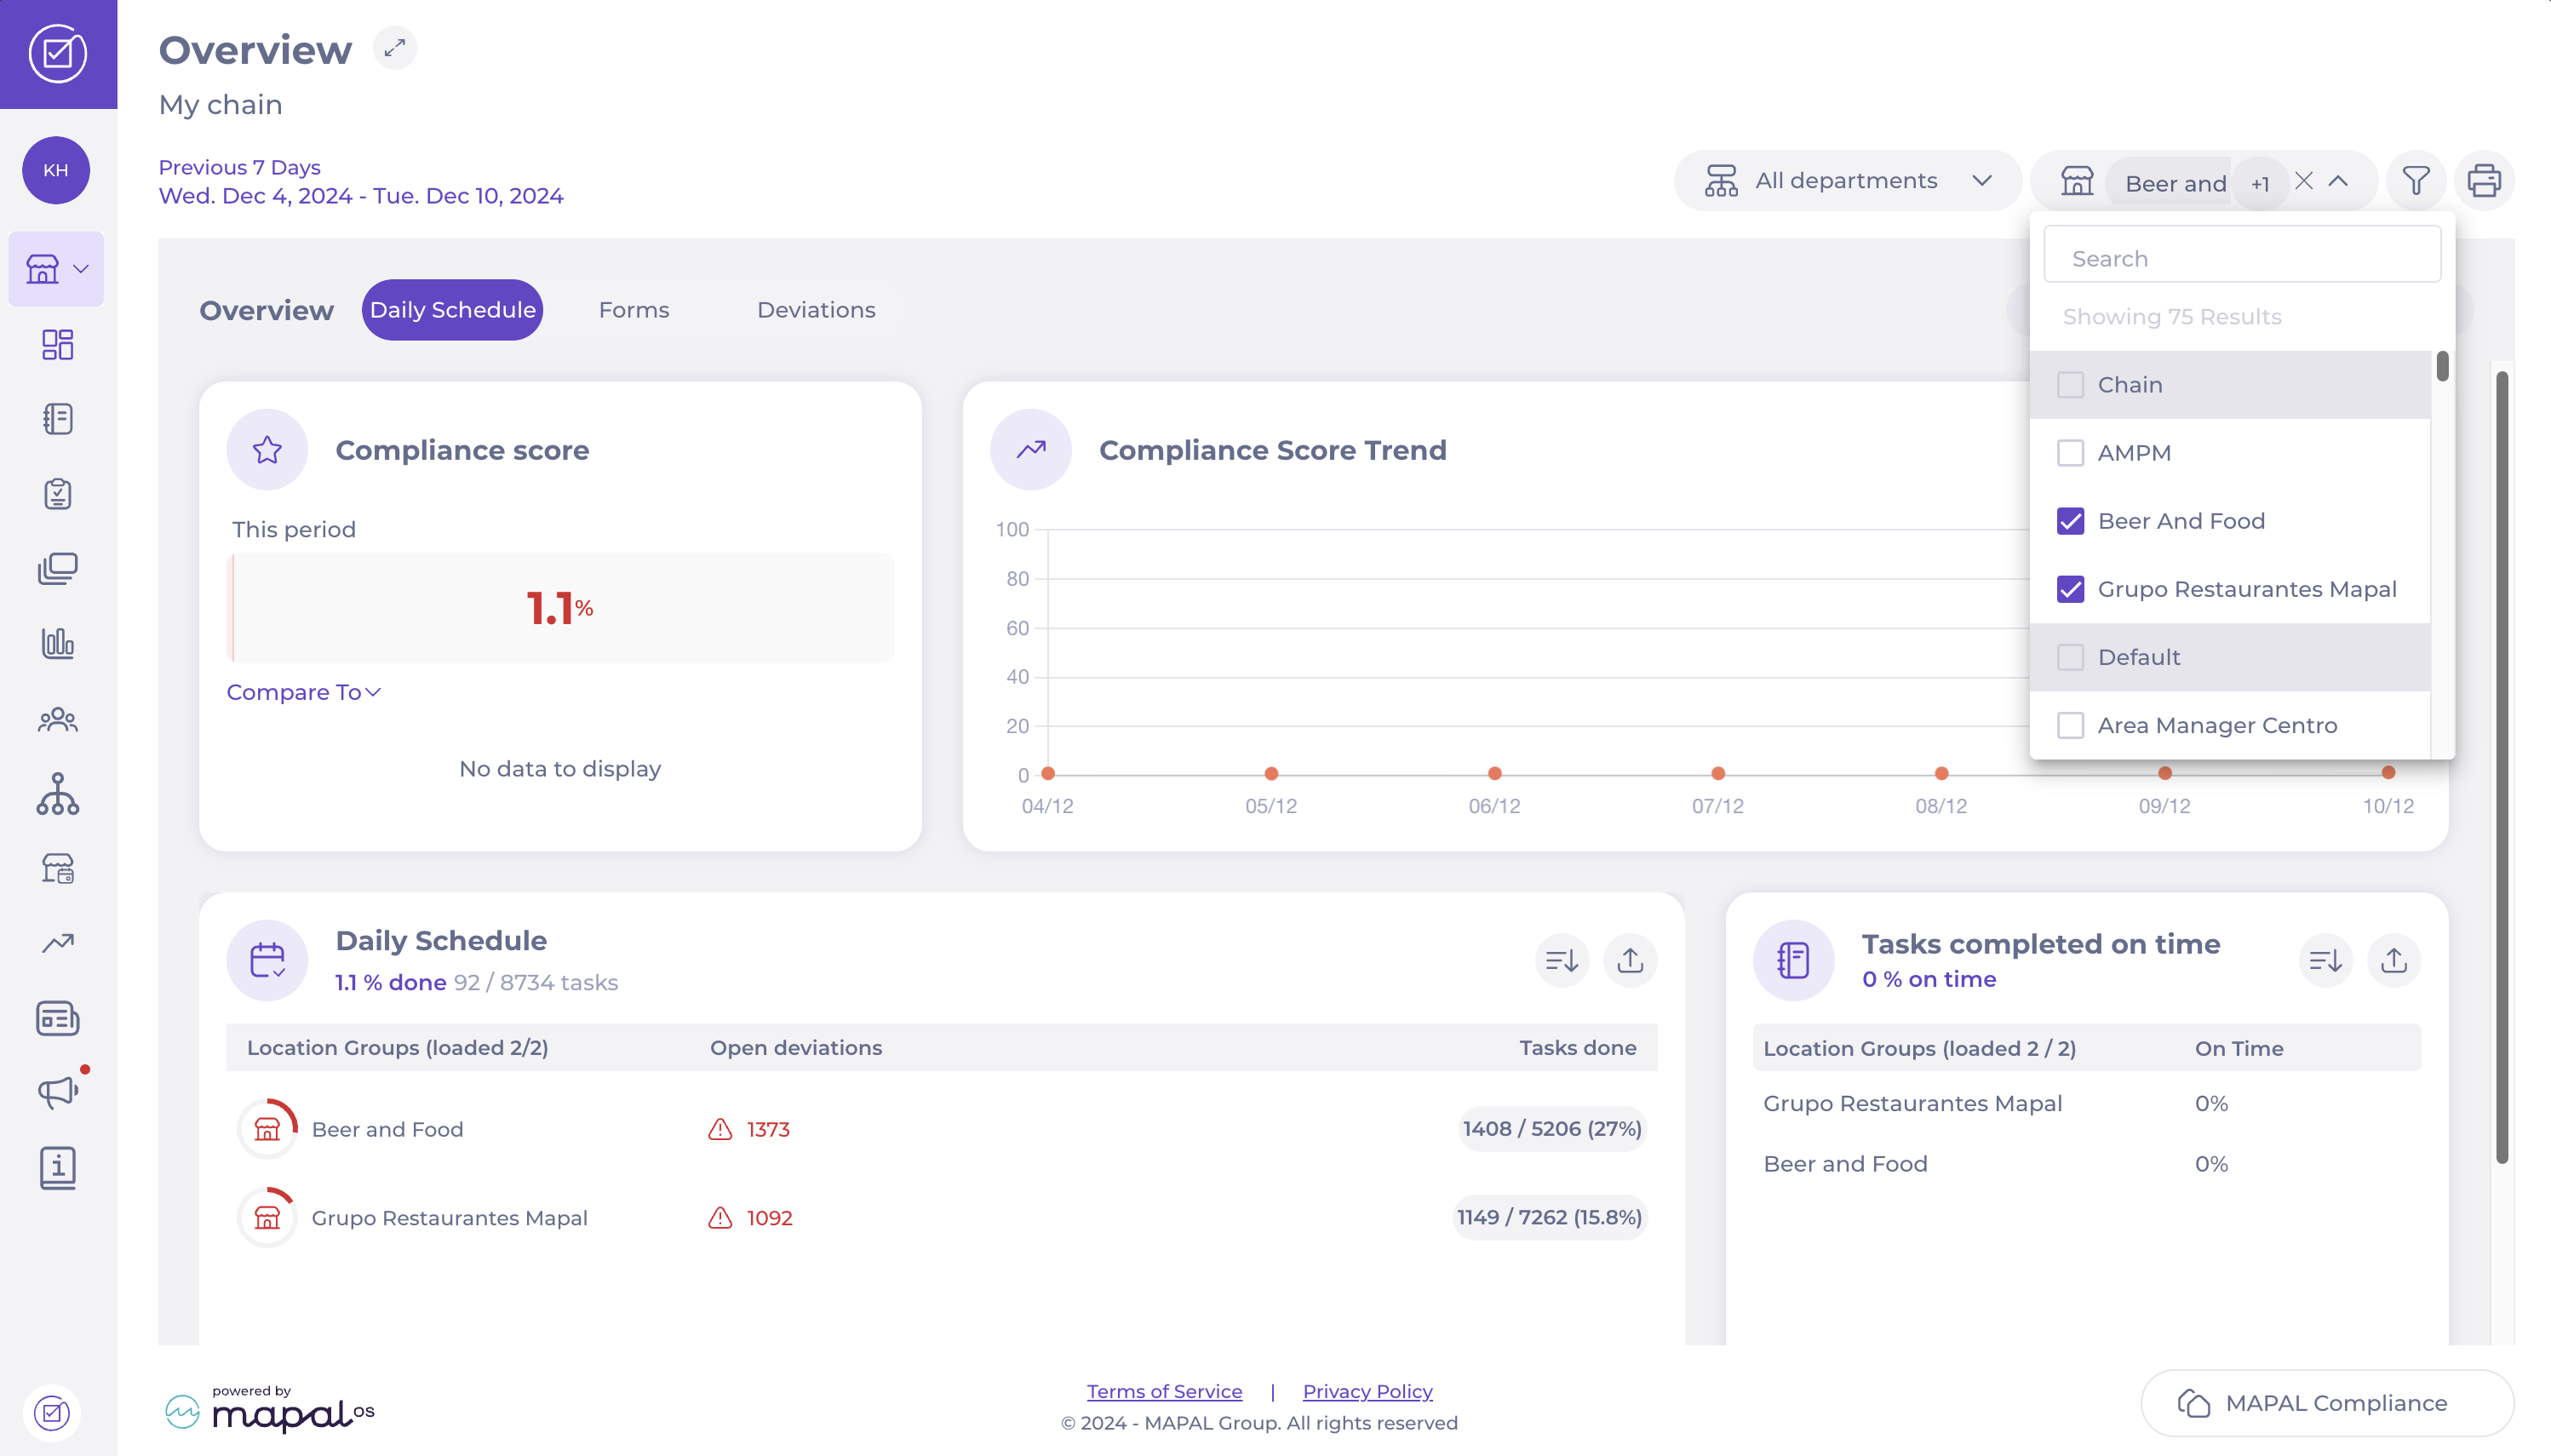The image size is (2551, 1456).
Task: Check the Area Manager Centro checkbox
Action: pyautogui.click(x=2070, y=725)
